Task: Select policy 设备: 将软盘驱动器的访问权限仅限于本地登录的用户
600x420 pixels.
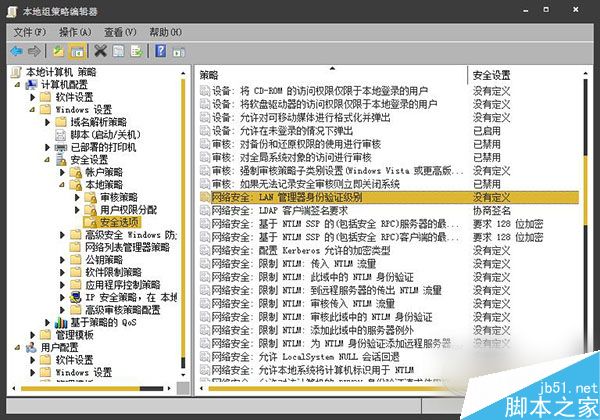Action: (324, 104)
